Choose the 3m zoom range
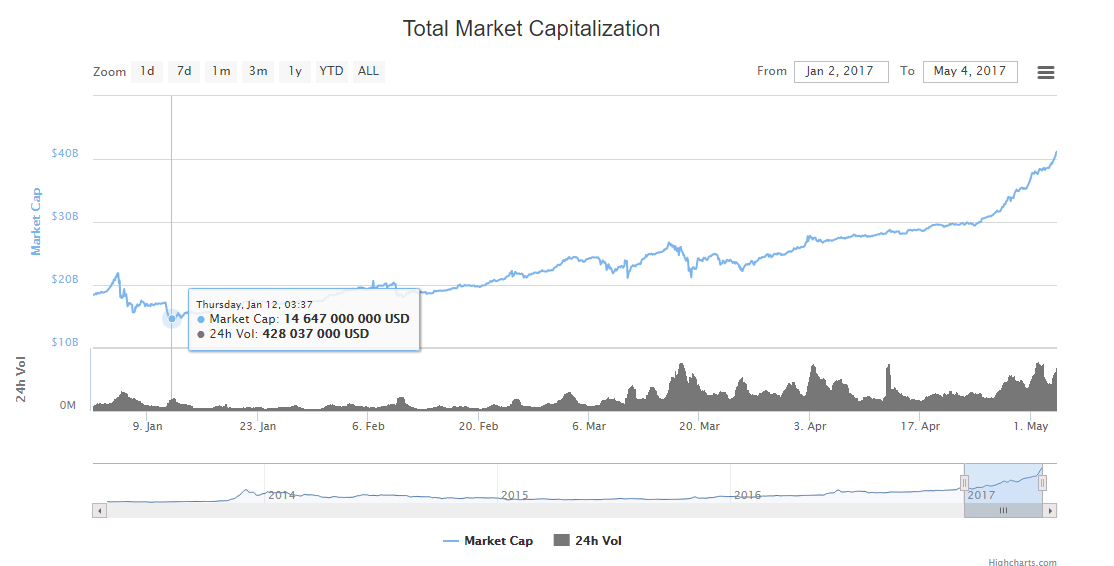The width and height of the screenshot is (1114, 566). [258, 71]
